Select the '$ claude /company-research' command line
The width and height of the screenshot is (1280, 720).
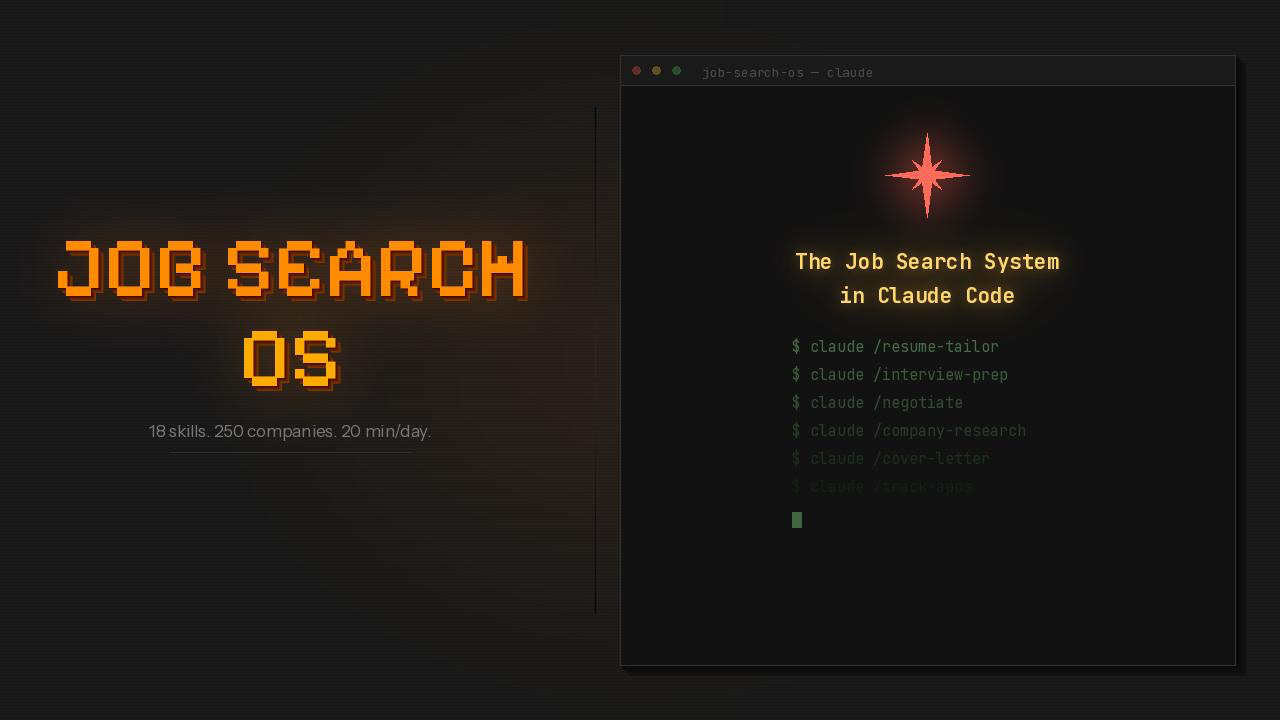pos(908,430)
